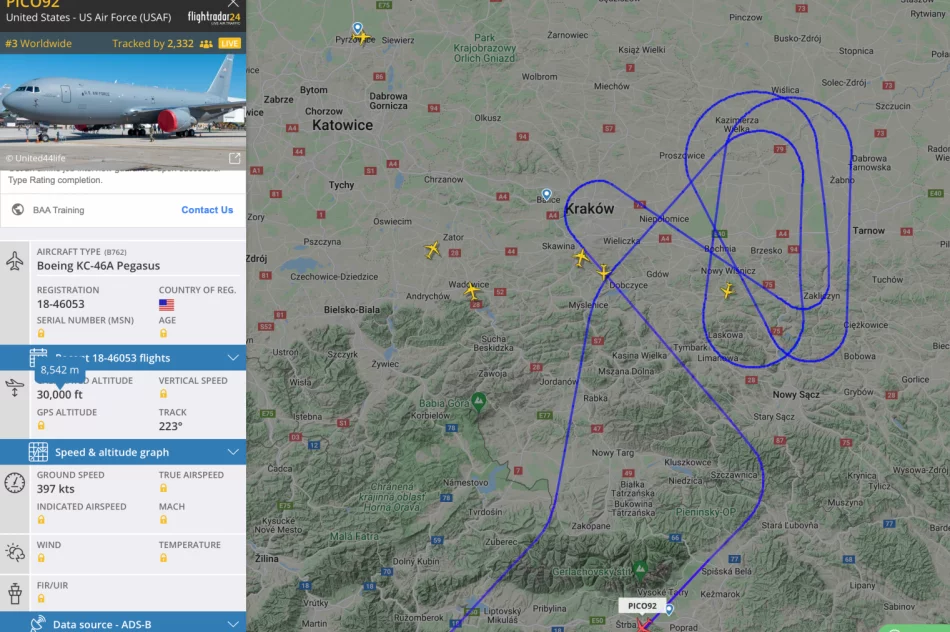950x632 pixels.
Task: Close the PICO92 flight details panel
Action: coord(233,3)
